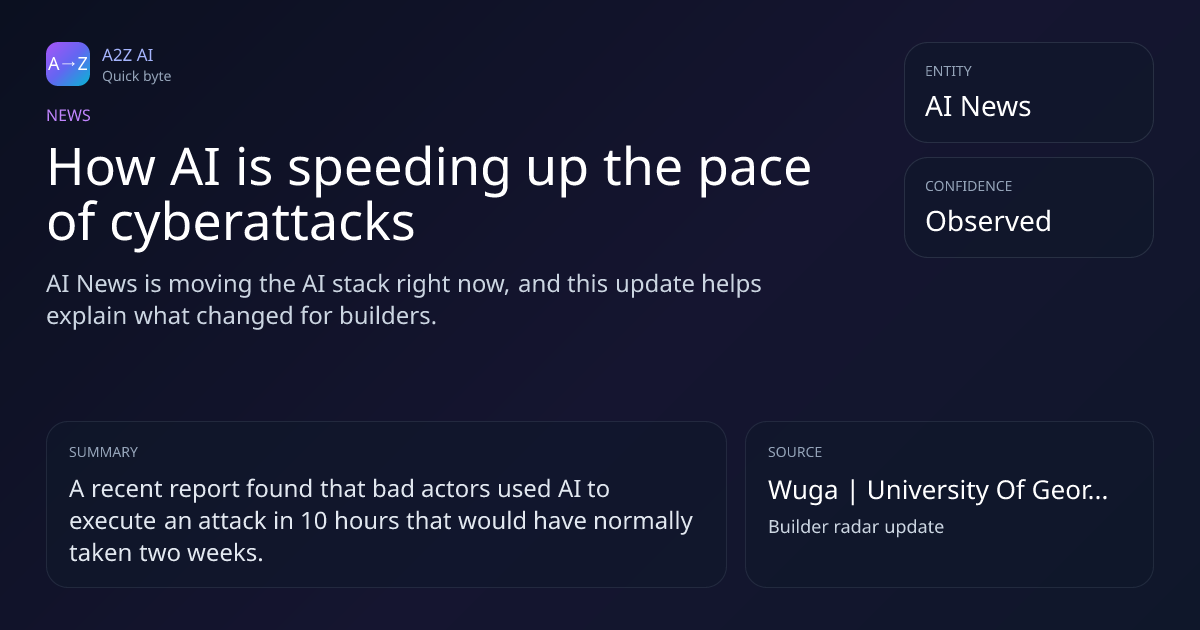Open the CONFIDENCE Observed card
This screenshot has width=1200, height=630.
pos(1028,207)
